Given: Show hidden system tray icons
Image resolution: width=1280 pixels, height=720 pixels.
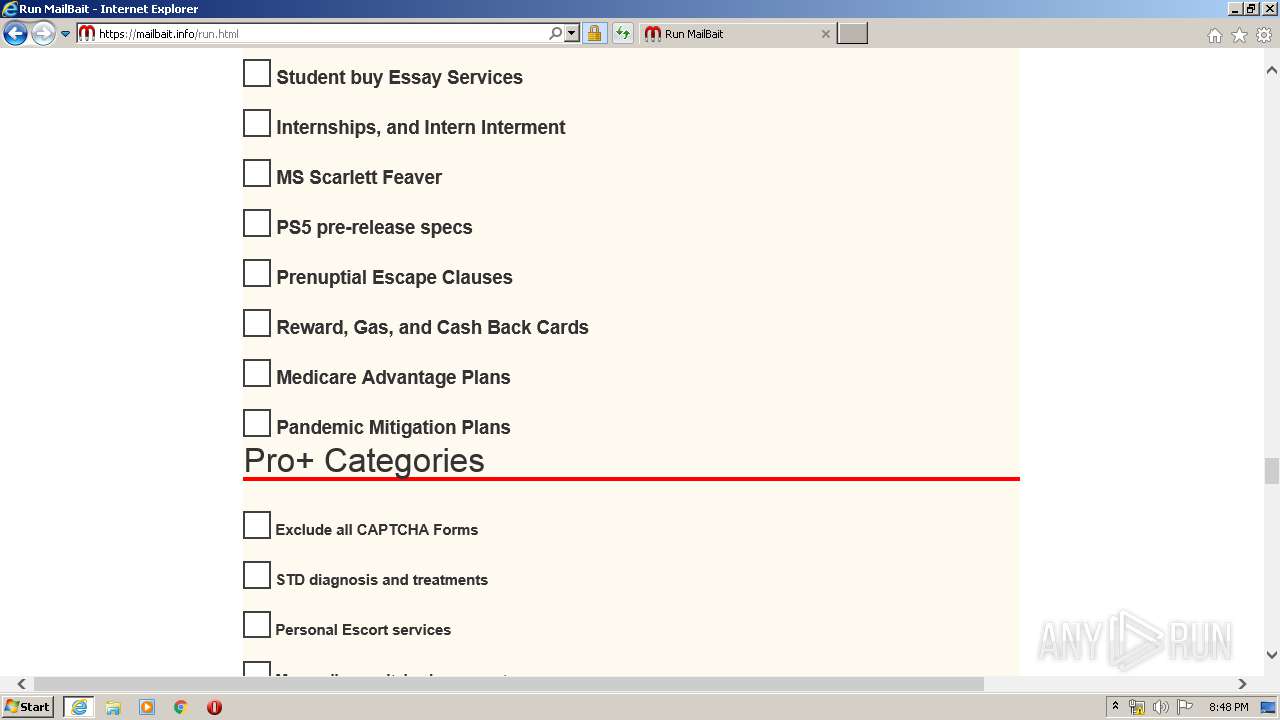Looking at the screenshot, I should (x=1115, y=707).
